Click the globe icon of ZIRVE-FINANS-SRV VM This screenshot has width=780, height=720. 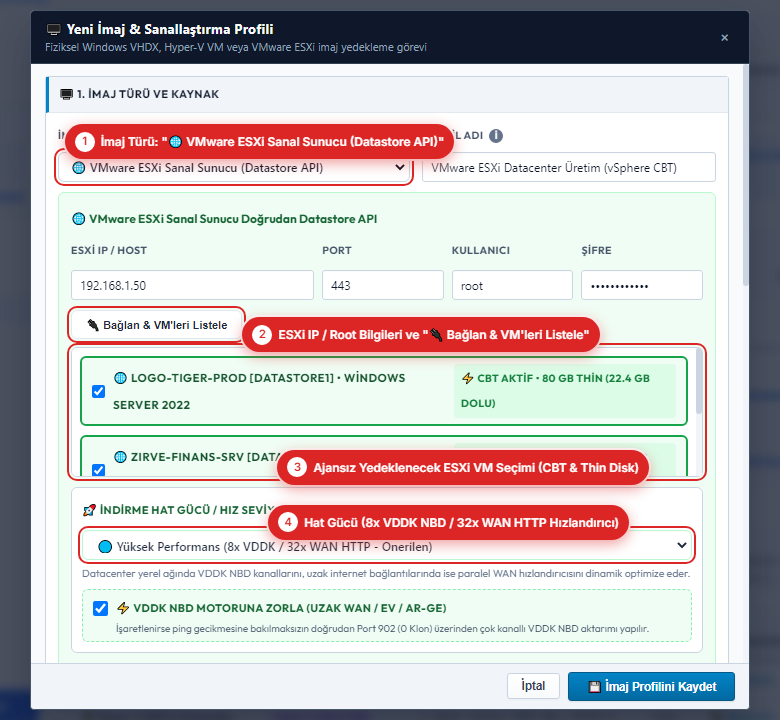tap(120, 457)
